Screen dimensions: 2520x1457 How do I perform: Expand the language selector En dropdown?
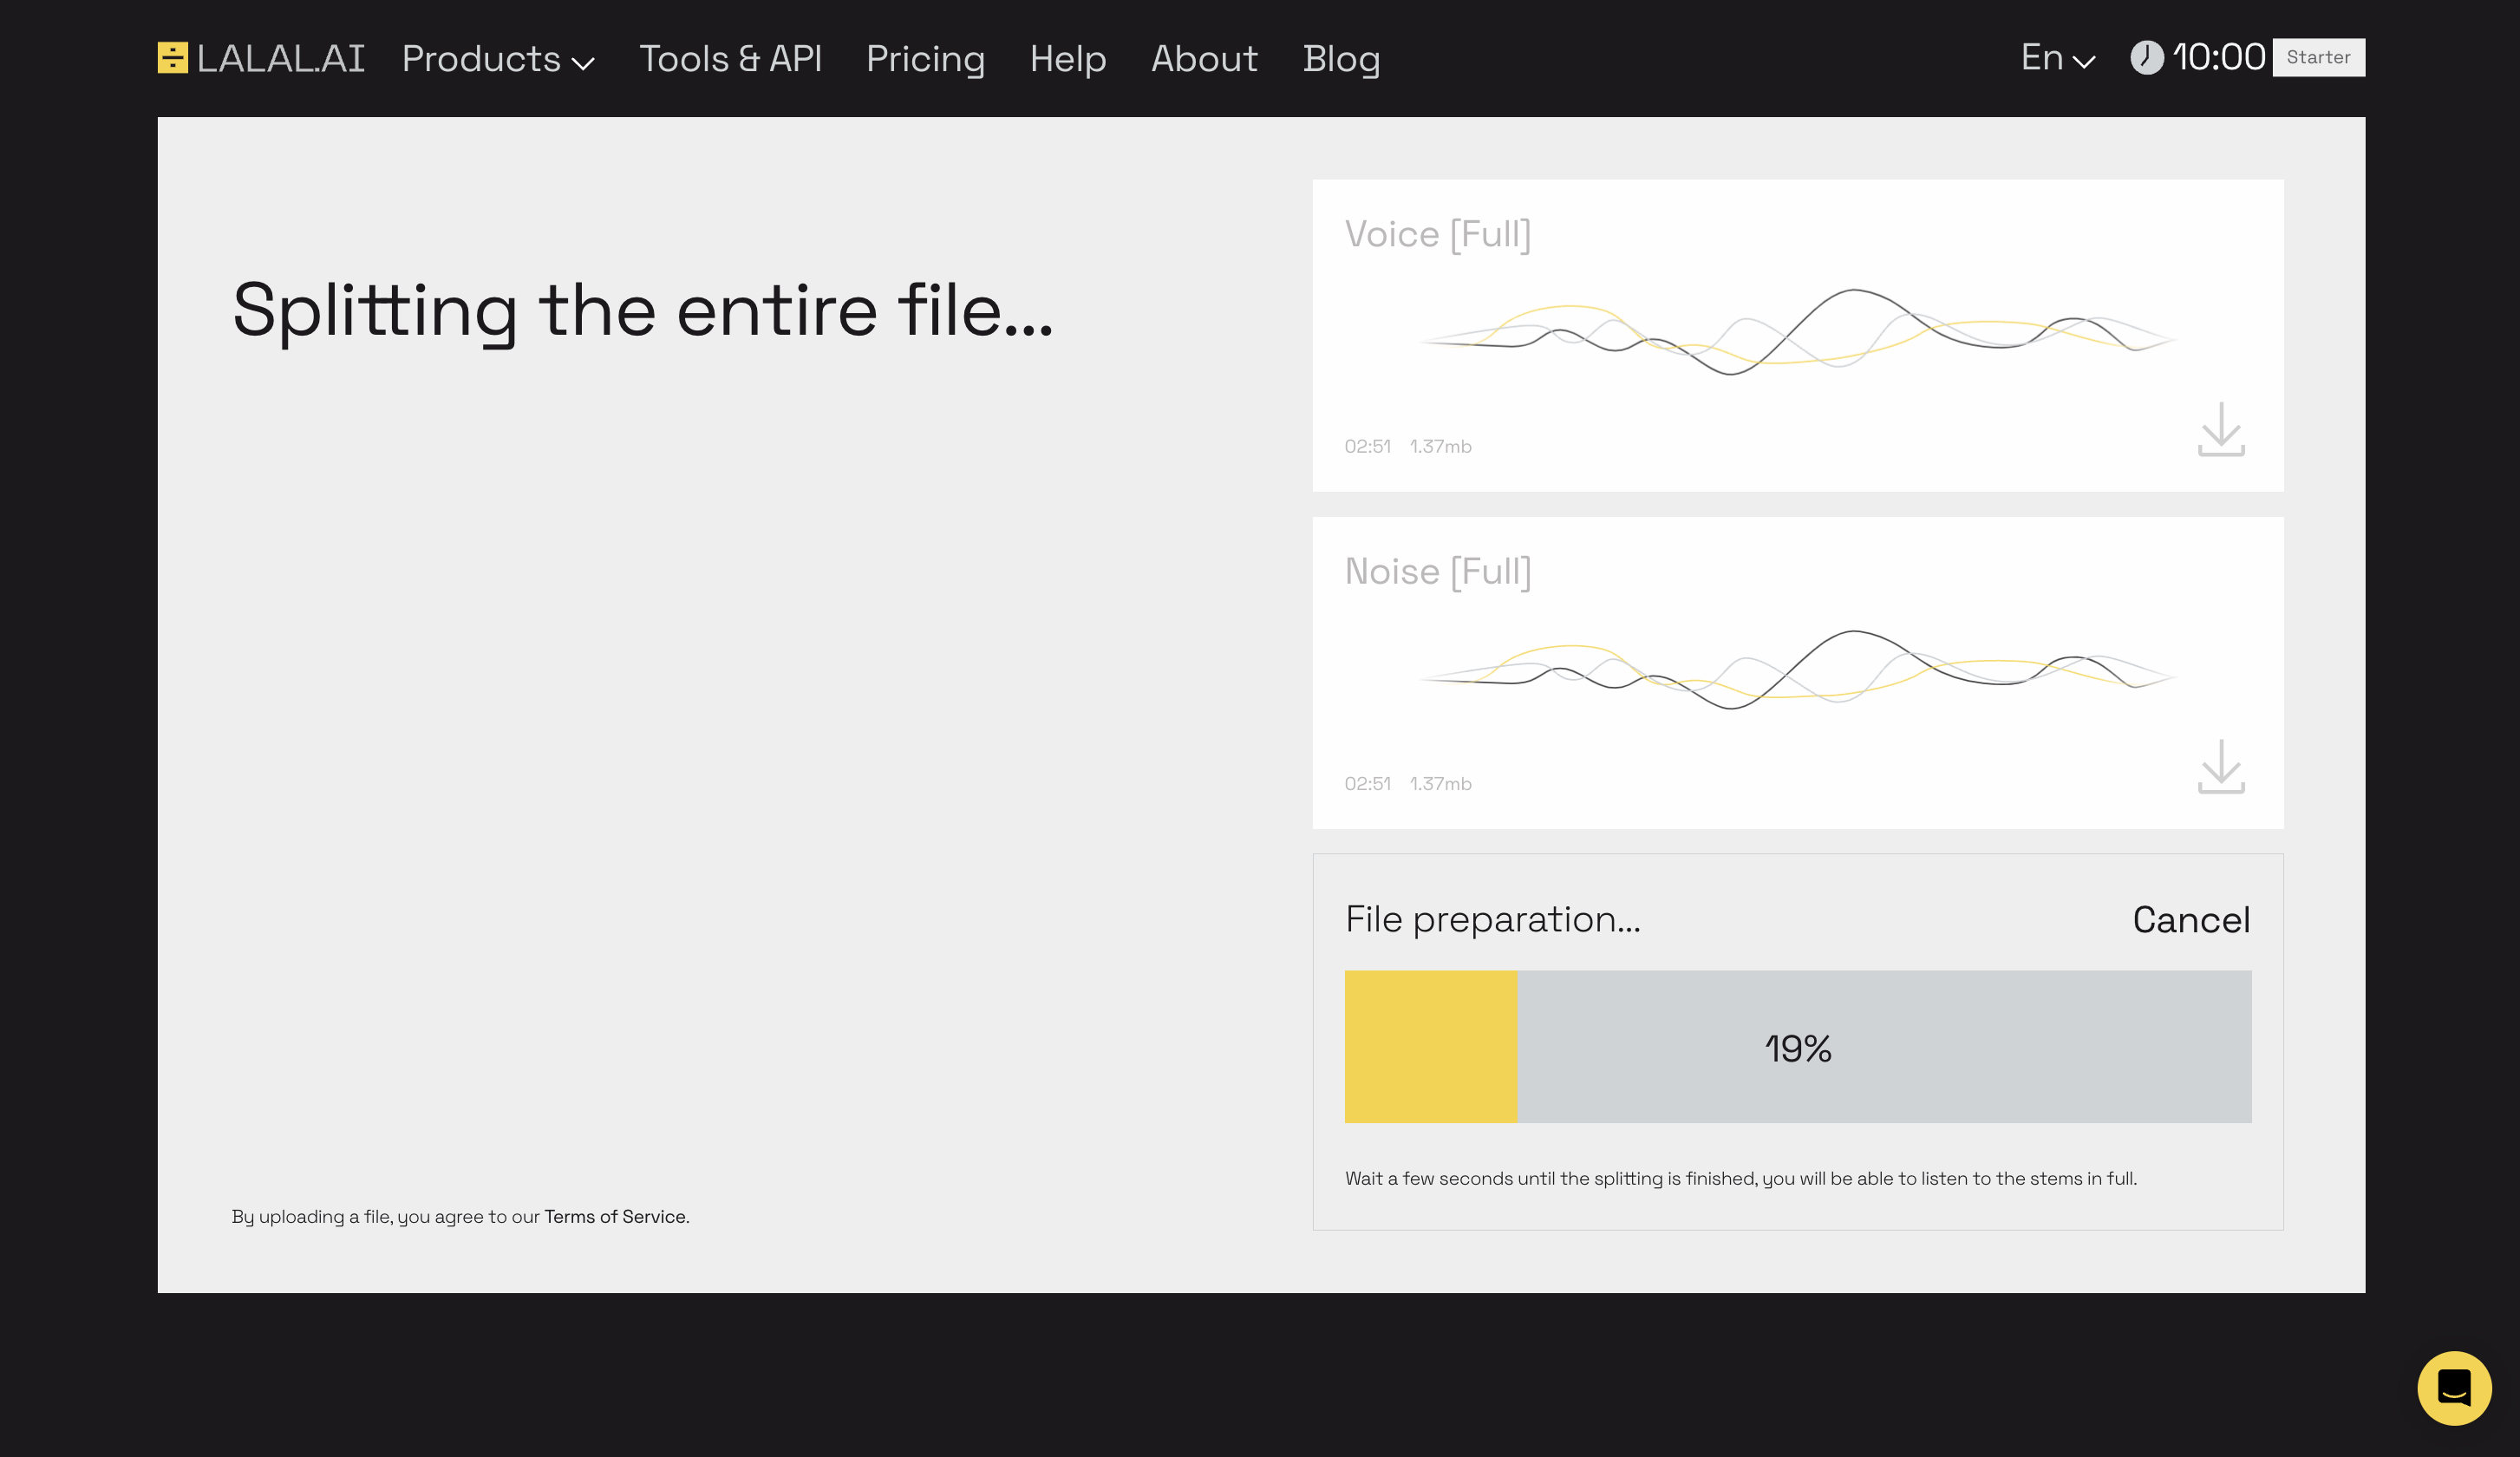2057,57
